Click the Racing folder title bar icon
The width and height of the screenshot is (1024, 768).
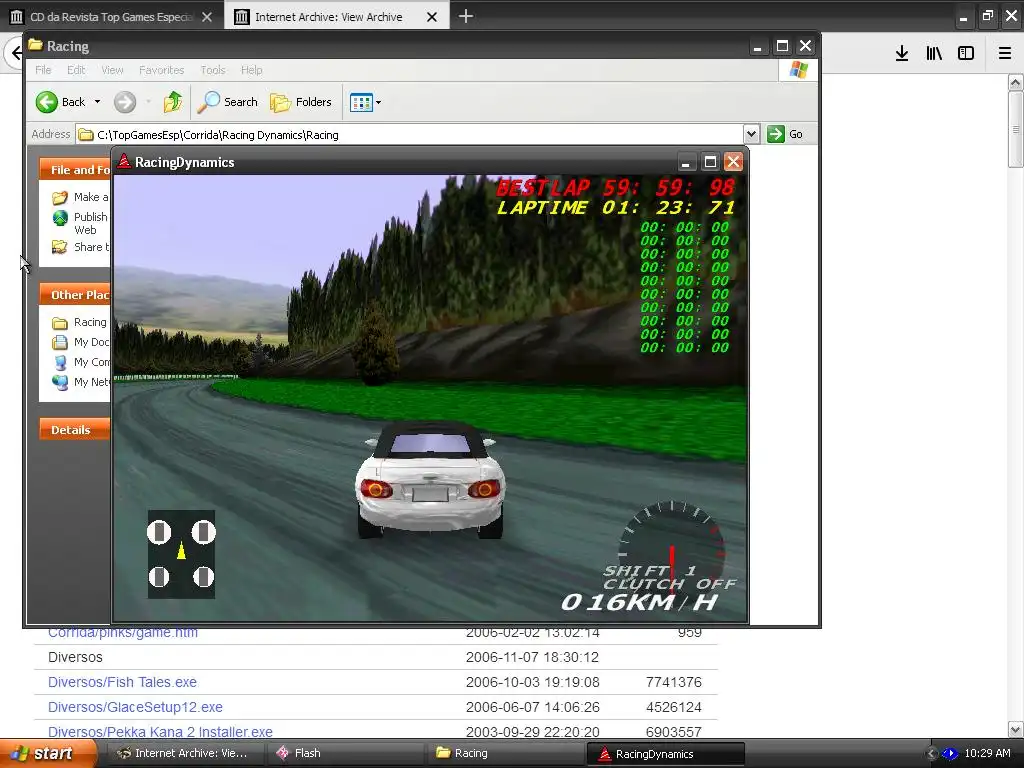pyautogui.click(x=35, y=45)
